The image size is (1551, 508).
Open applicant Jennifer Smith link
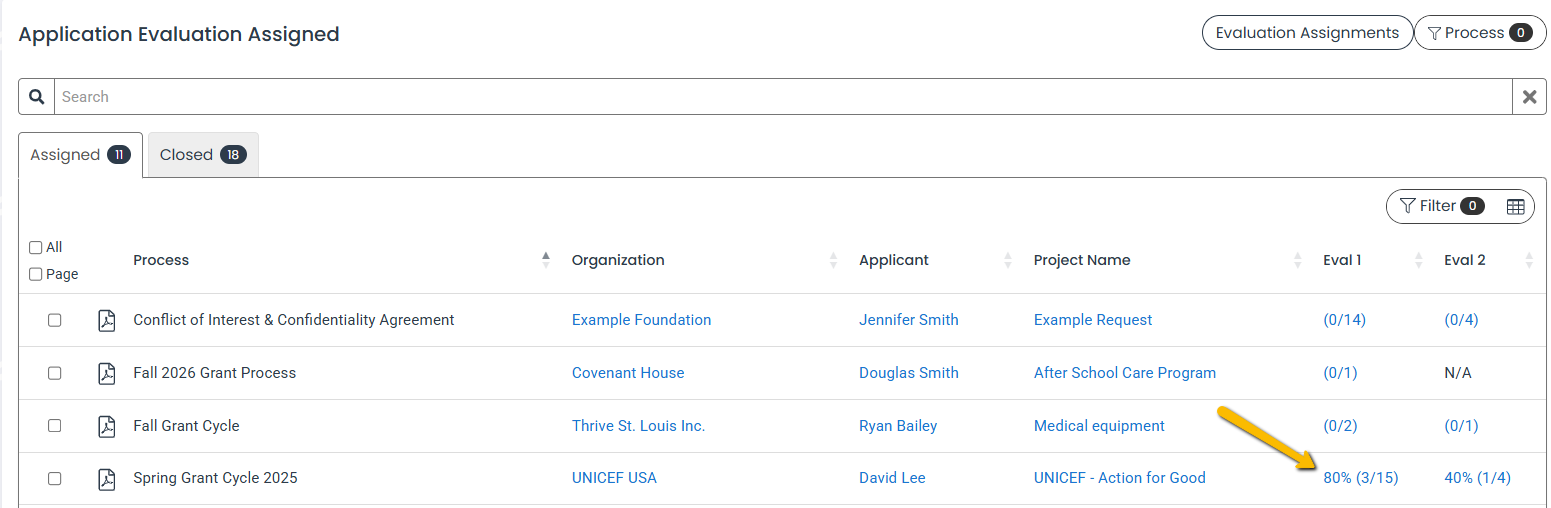(x=908, y=320)
